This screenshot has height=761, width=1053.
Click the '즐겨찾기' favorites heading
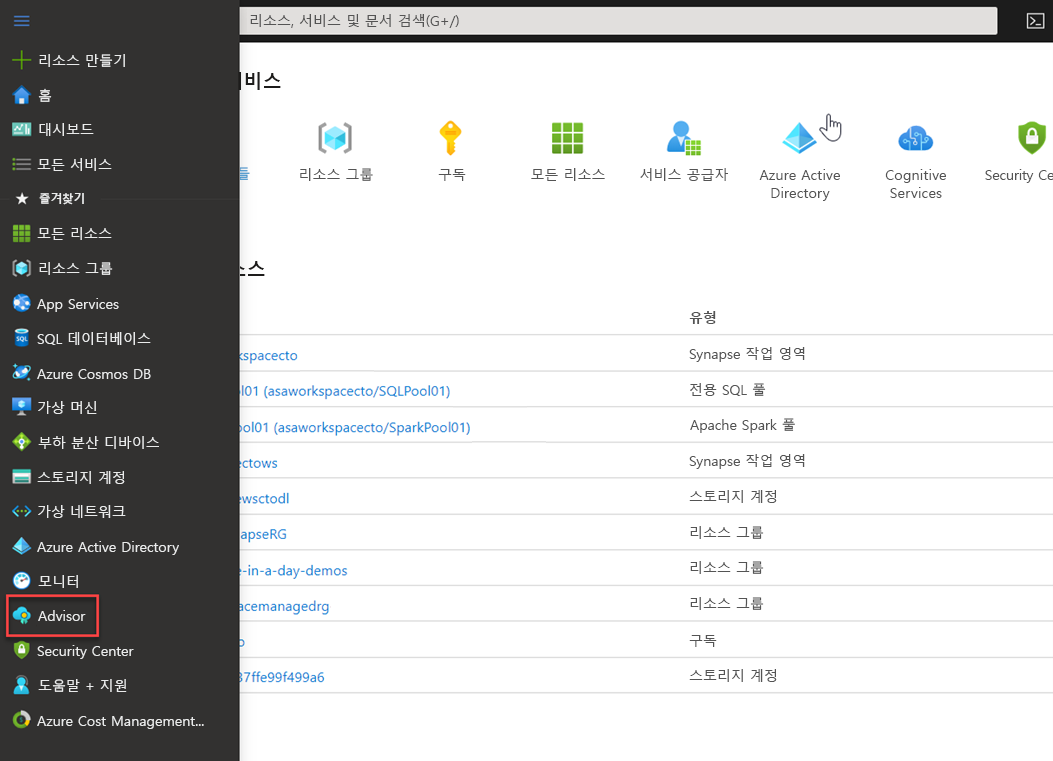[62, 198]
